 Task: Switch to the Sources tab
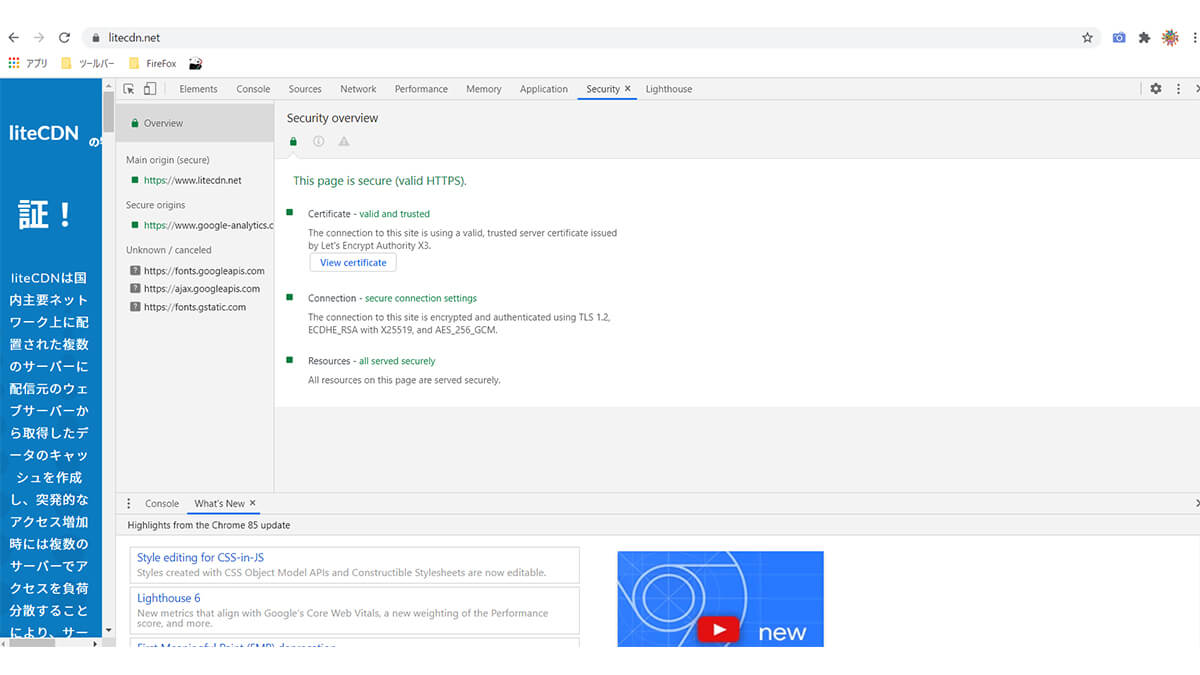click(x=305, y=89)
